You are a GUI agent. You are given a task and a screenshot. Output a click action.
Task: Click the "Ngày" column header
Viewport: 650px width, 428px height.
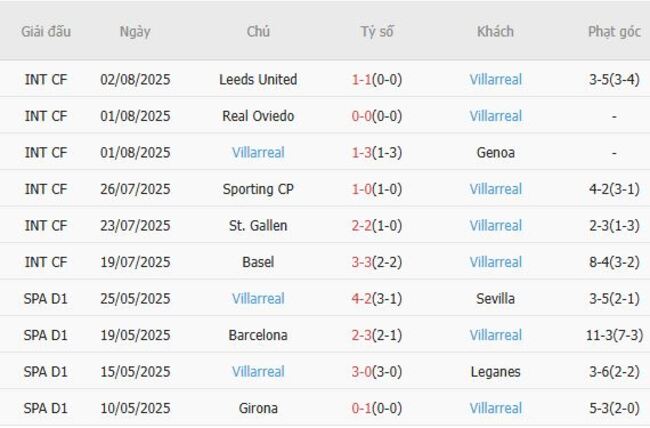pyautogui.click(x=135, y=31)
